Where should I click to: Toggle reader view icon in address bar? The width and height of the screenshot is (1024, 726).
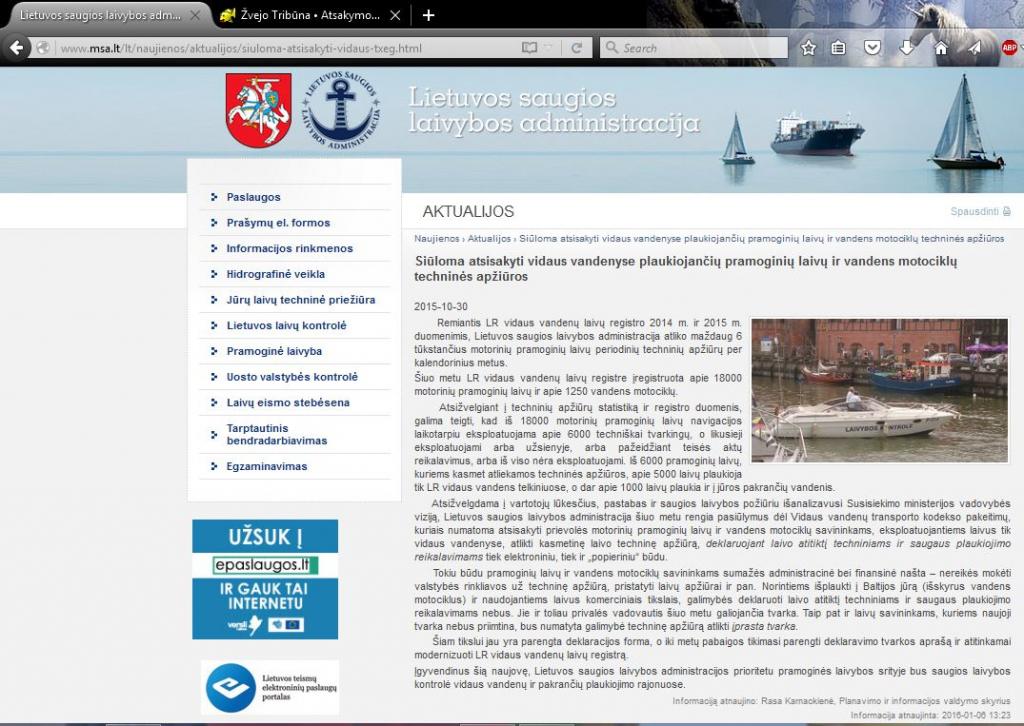529,48
